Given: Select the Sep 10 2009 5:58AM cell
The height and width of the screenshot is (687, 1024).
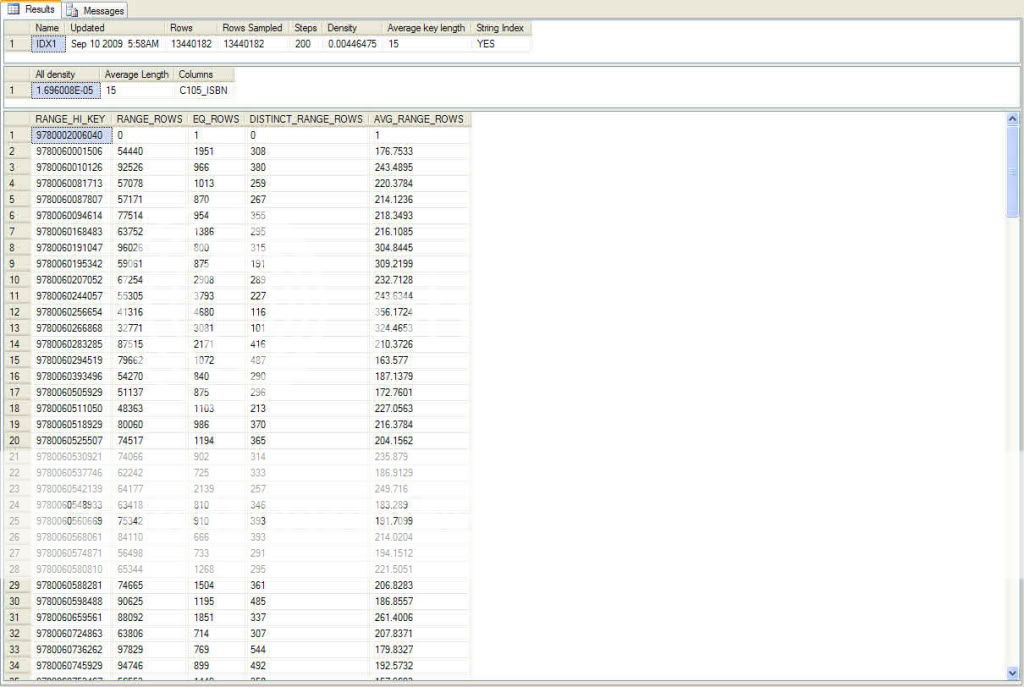Looking at the screenshot, I should point(116,44).
